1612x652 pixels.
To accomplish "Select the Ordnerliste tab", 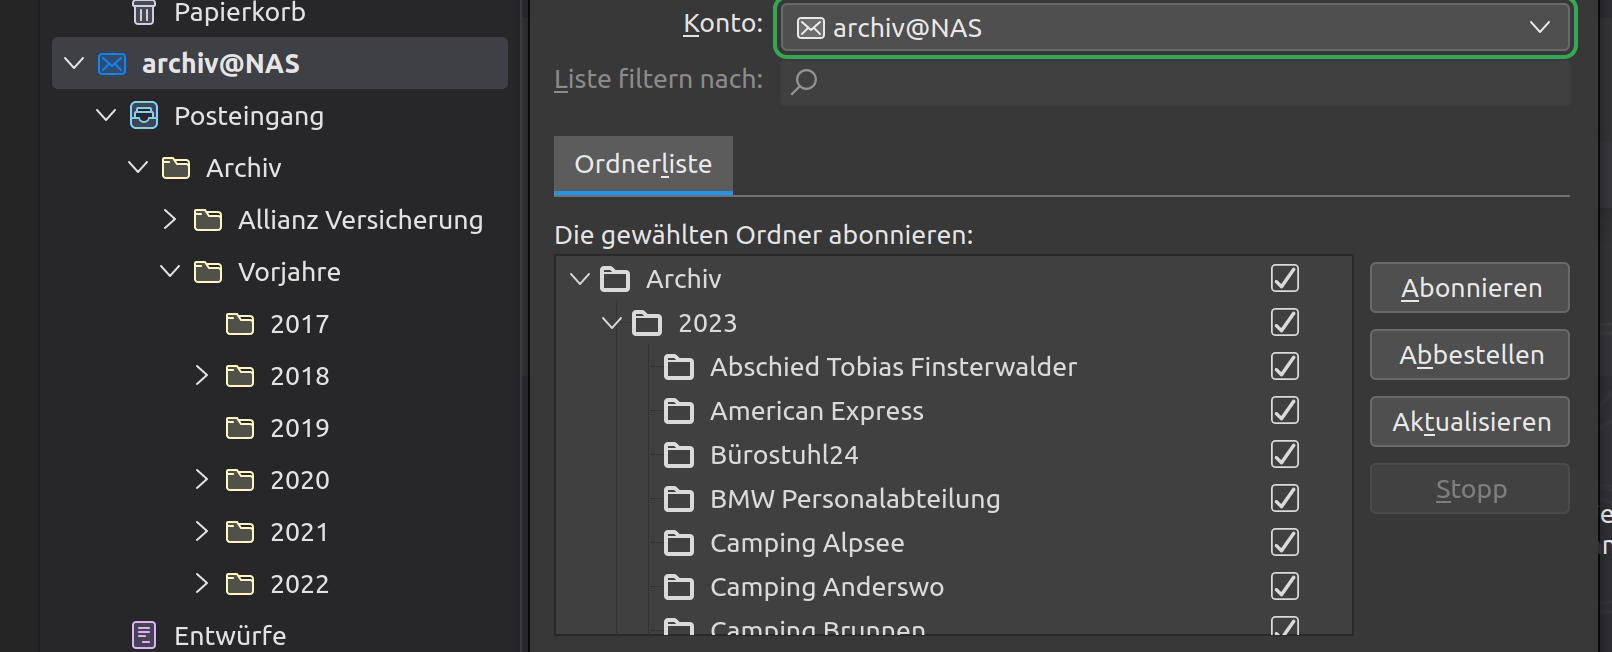I will (643, 165).
